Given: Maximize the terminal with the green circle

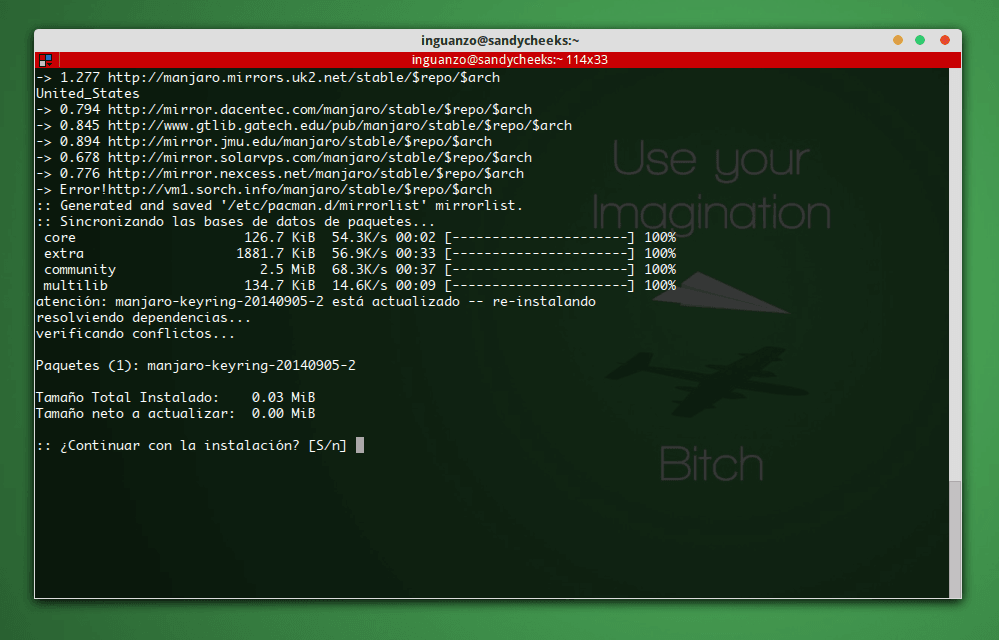Looking at the screenshot, I should tap(920, 40).
